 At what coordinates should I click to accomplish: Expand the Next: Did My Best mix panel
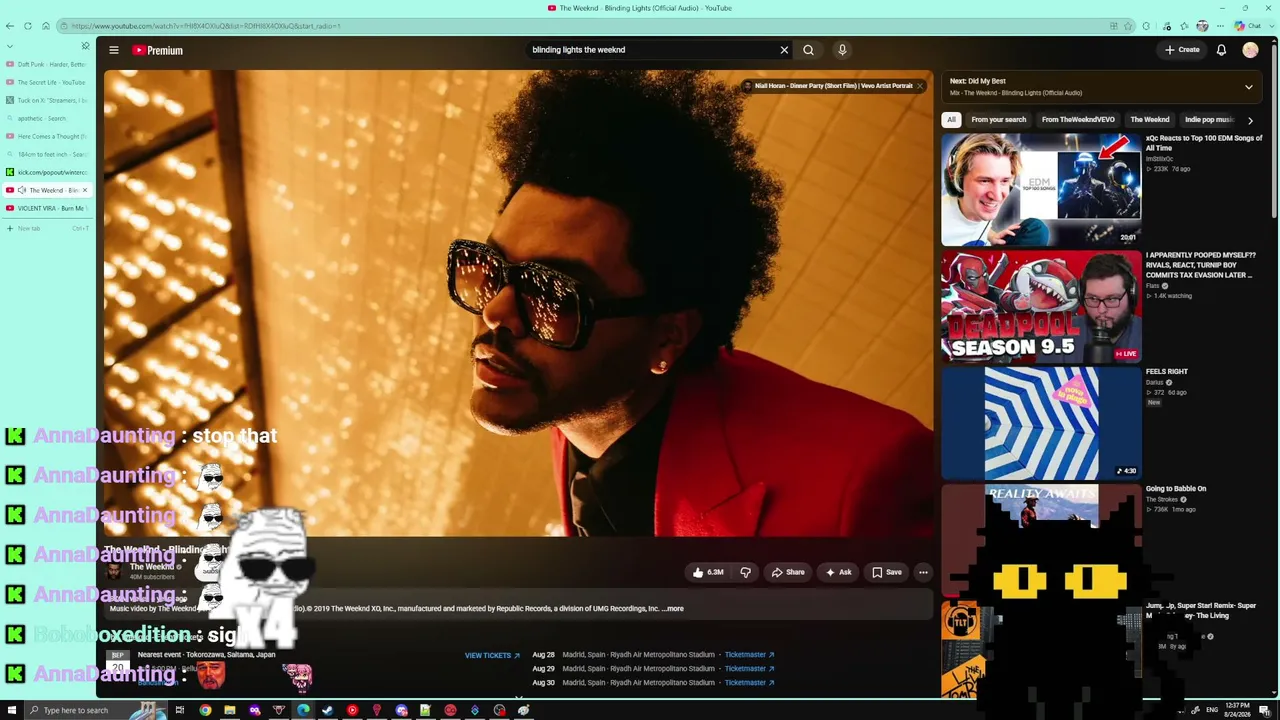point(1248,87)
